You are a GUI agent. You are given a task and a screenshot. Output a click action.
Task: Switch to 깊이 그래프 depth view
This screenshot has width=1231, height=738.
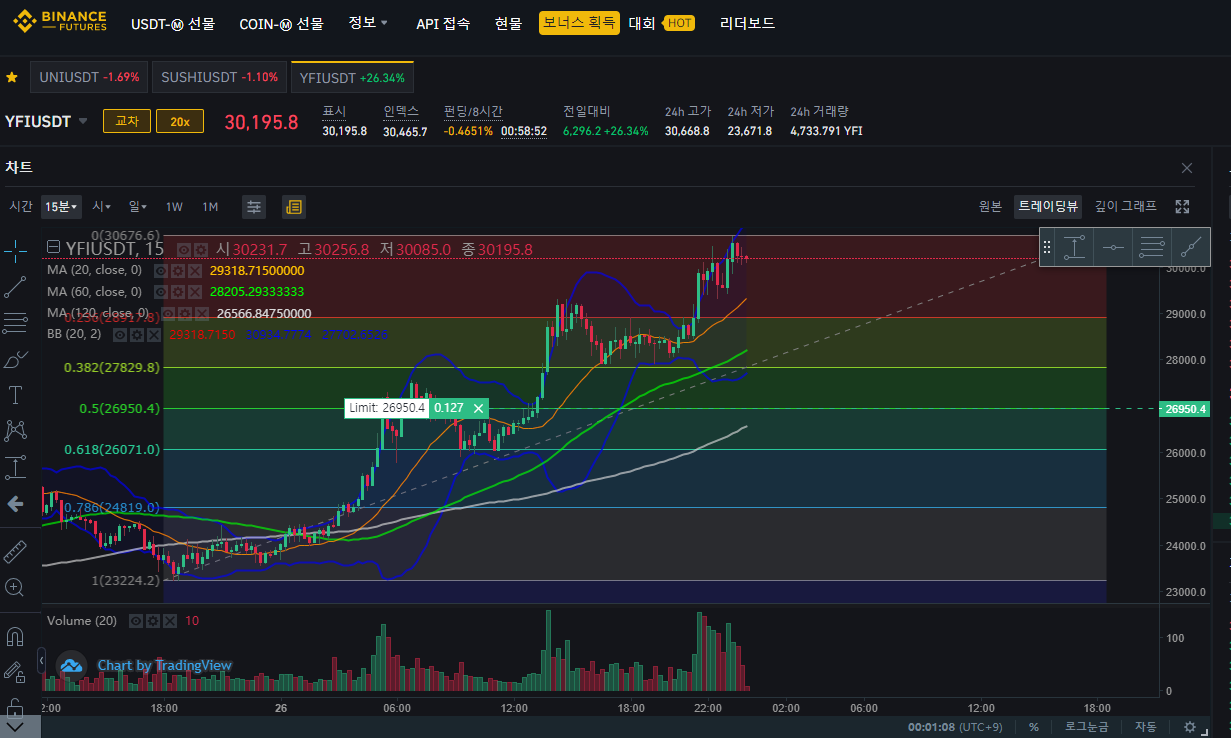click(1126, 206)
